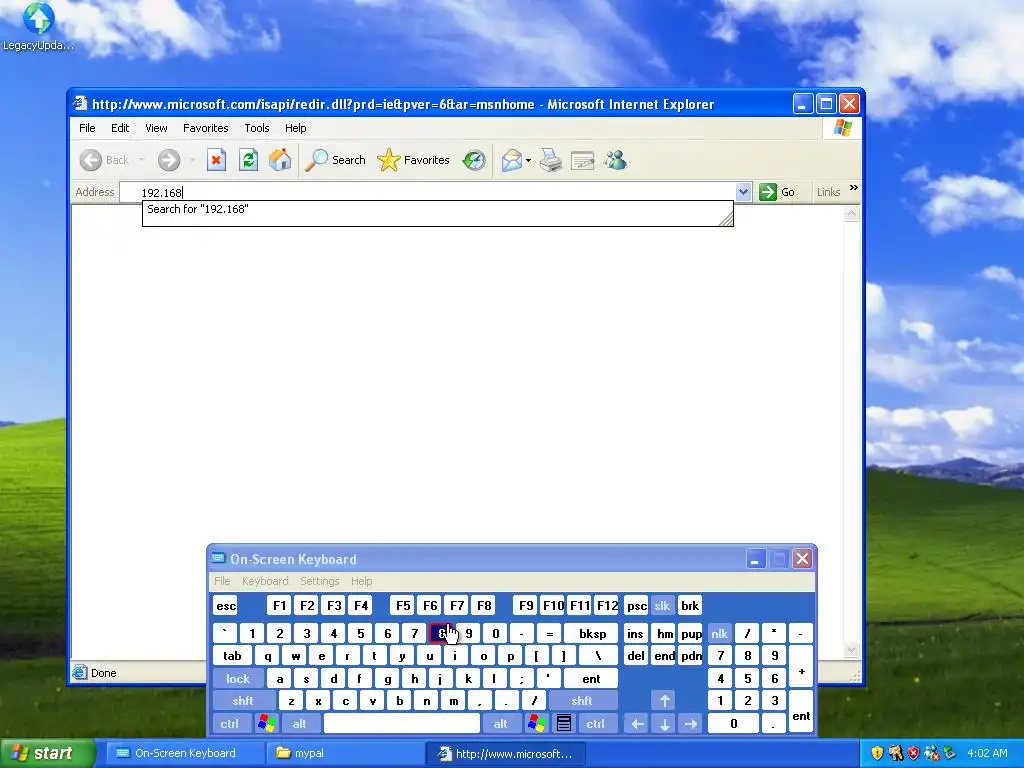This screenshot has height=768, width=1024.
Task: Click the Stop icon in IE toolbar
Action: 216,160
